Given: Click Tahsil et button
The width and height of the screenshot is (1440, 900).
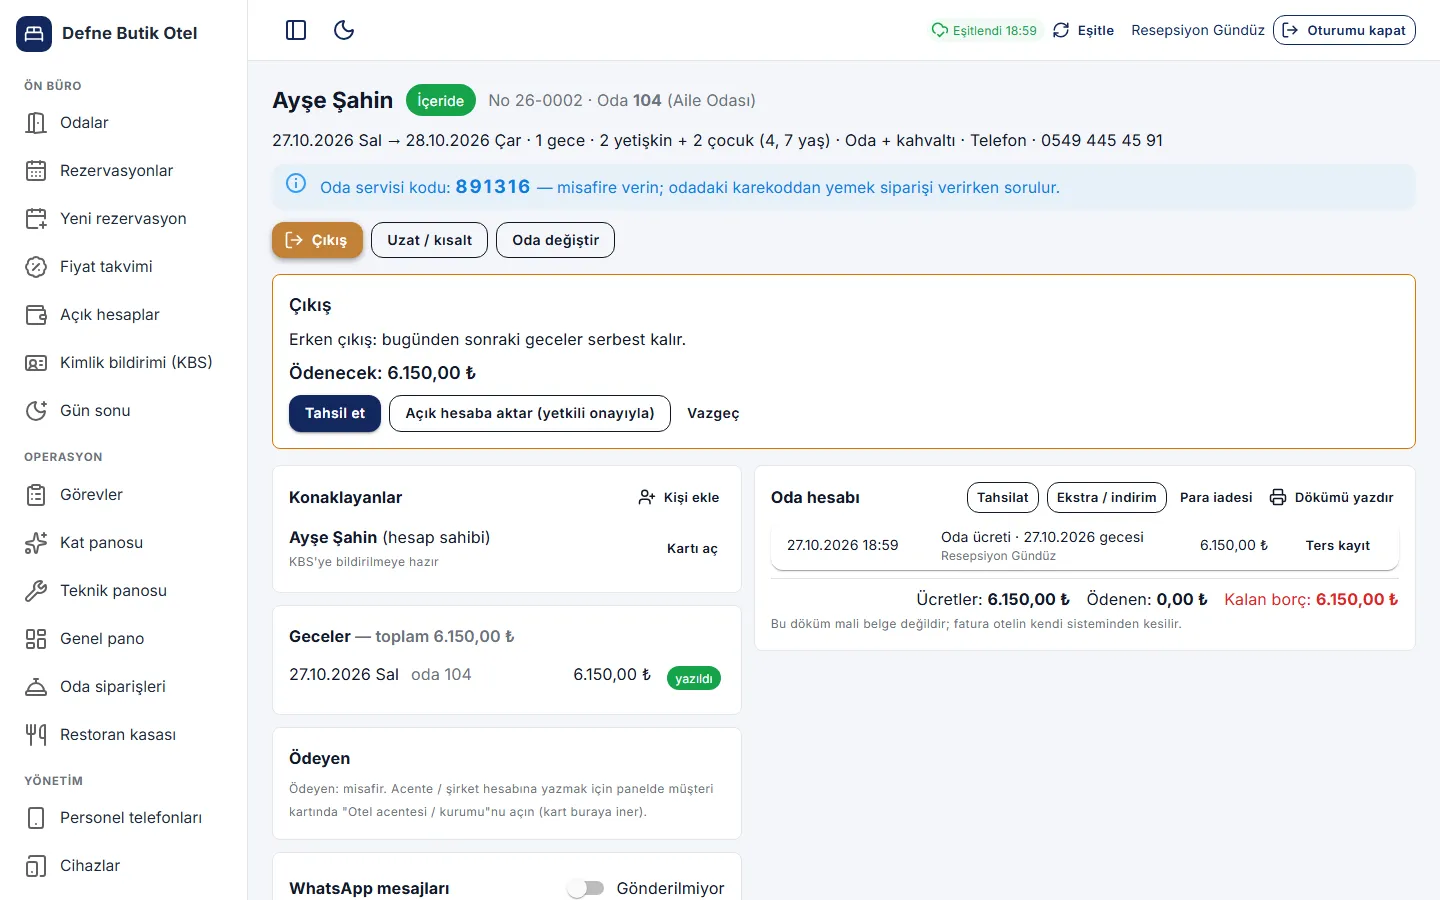Looking at the screenshot, I should point(335,413).
